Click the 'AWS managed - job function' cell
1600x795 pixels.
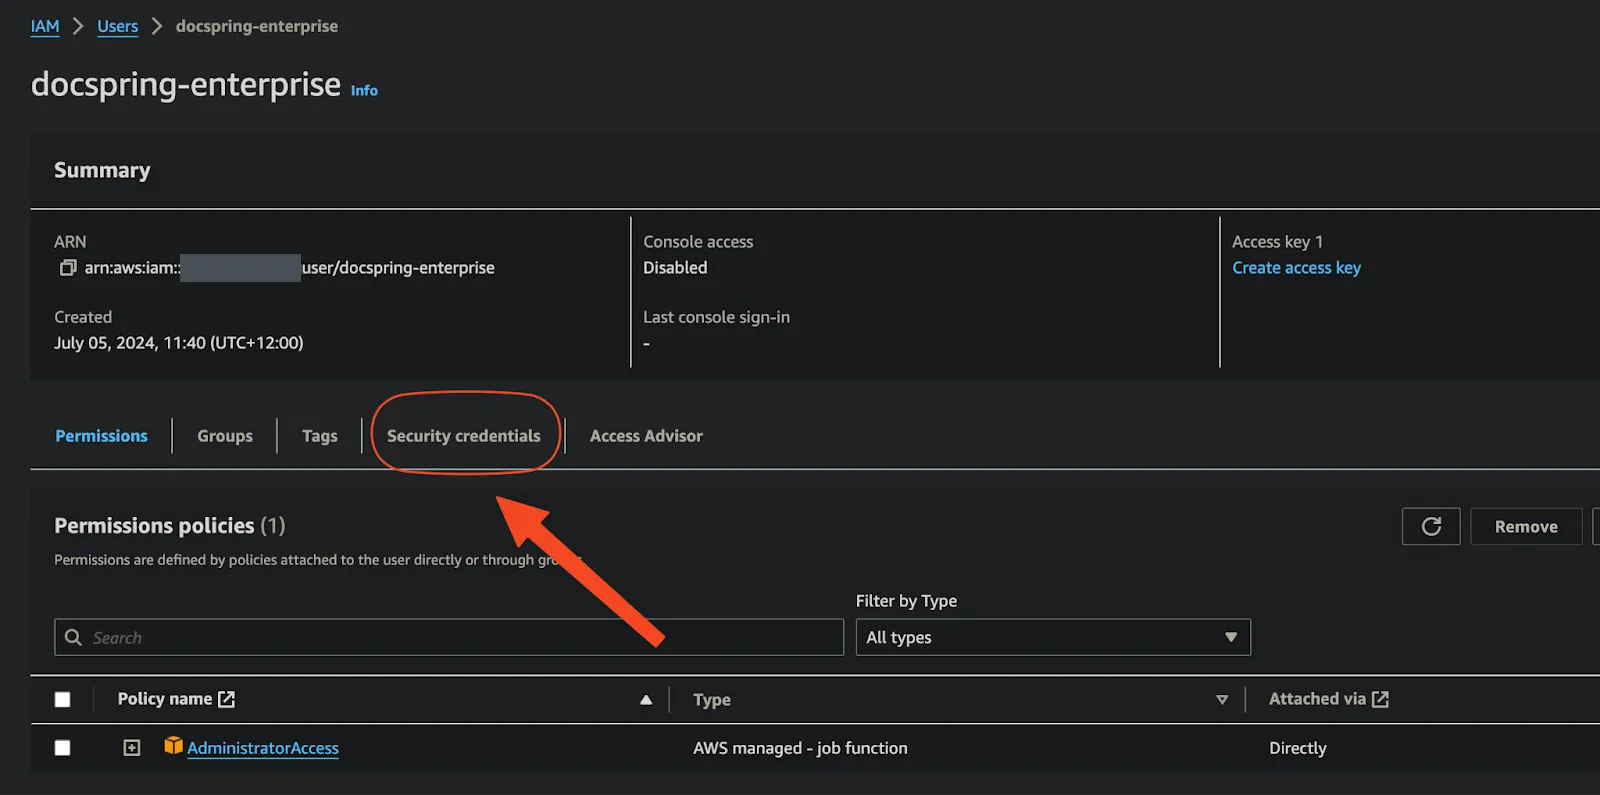[800, 748]
